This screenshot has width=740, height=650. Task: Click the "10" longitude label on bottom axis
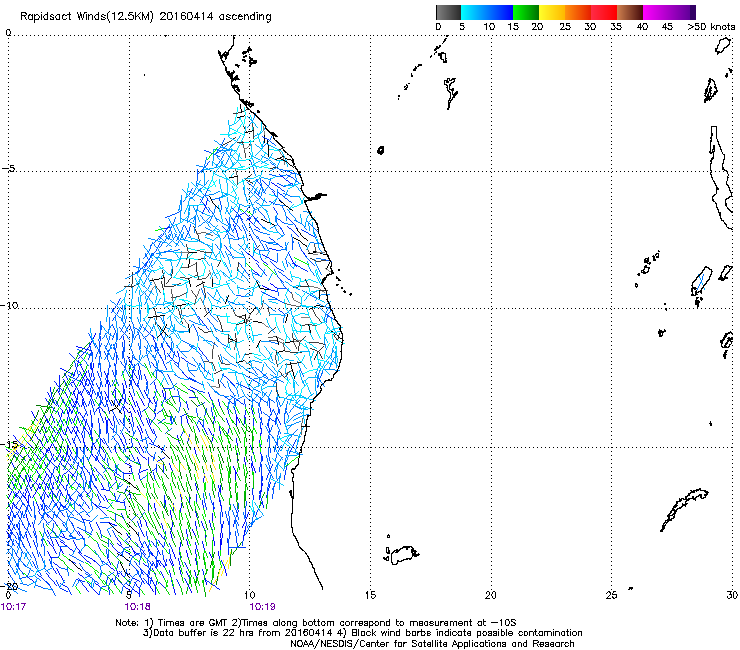pyautogui.click(x=250, y=595)
